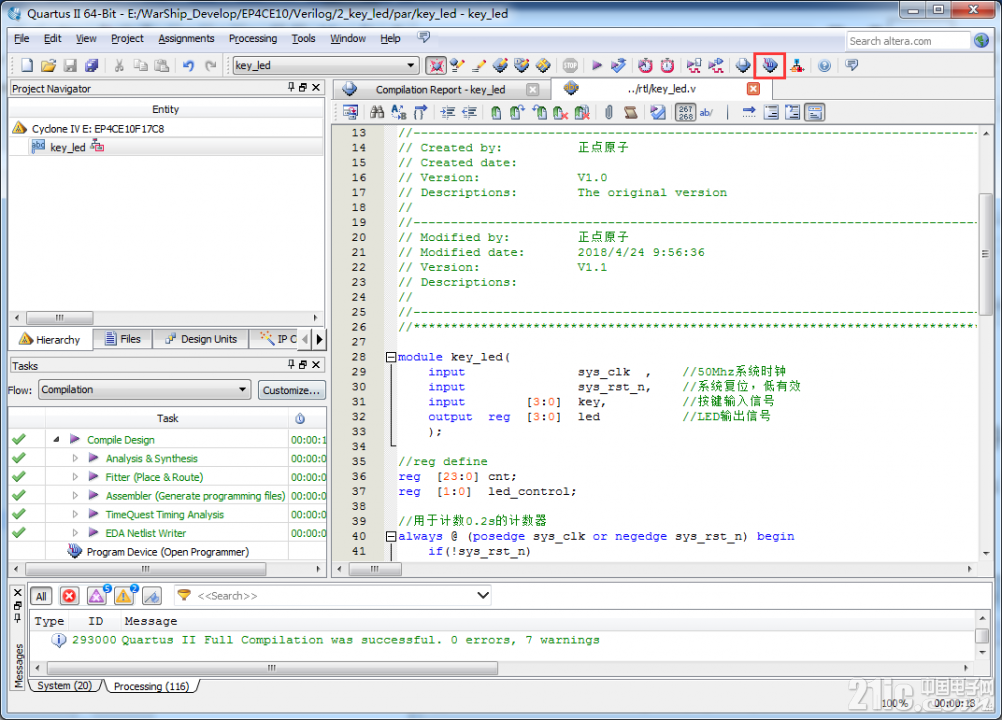Decrease indent in the editor

(x=470, y=112)
